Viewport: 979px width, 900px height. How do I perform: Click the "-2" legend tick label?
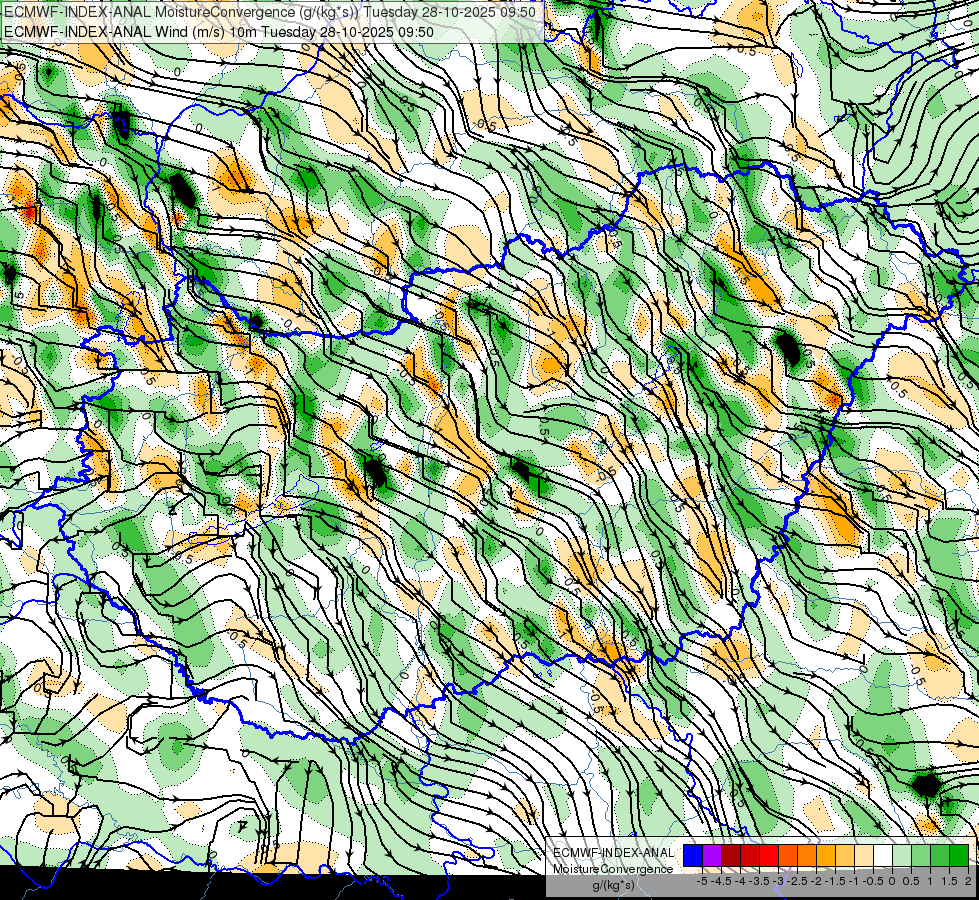tap(816, 881)
